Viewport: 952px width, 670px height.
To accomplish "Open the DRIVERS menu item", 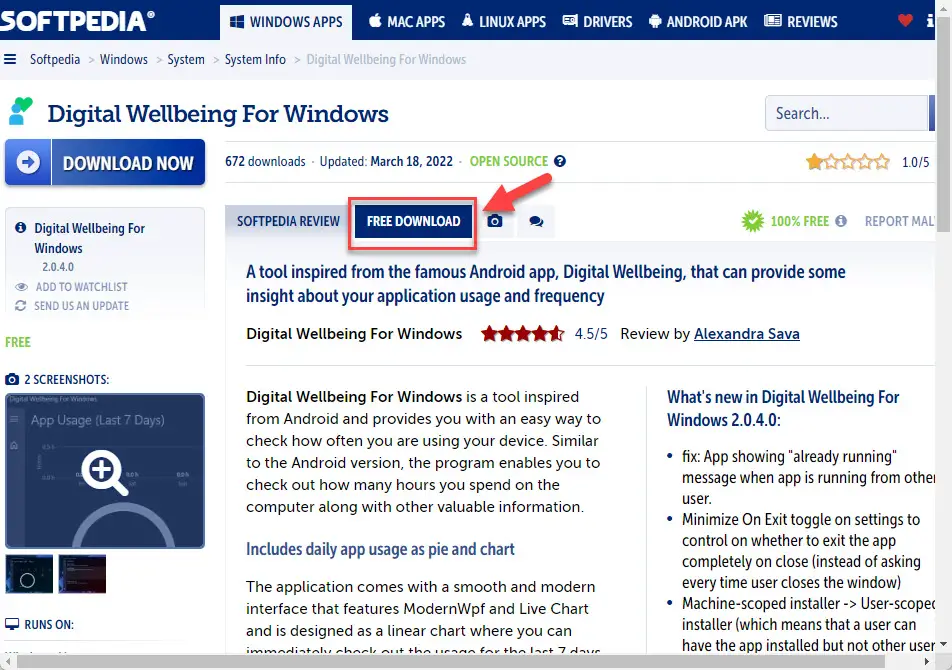I will tap(597, 20).
